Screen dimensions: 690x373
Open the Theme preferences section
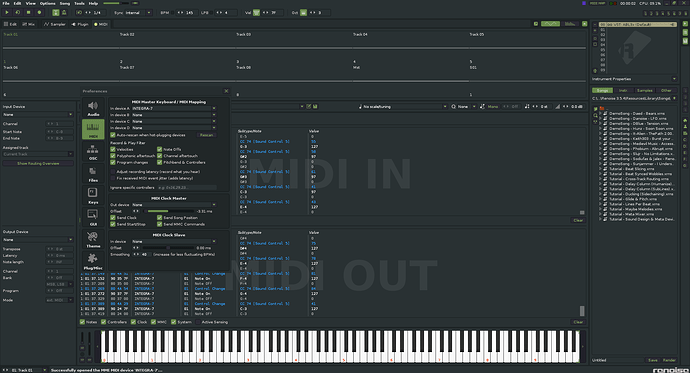pyautogui.click(x=93, y=239)
